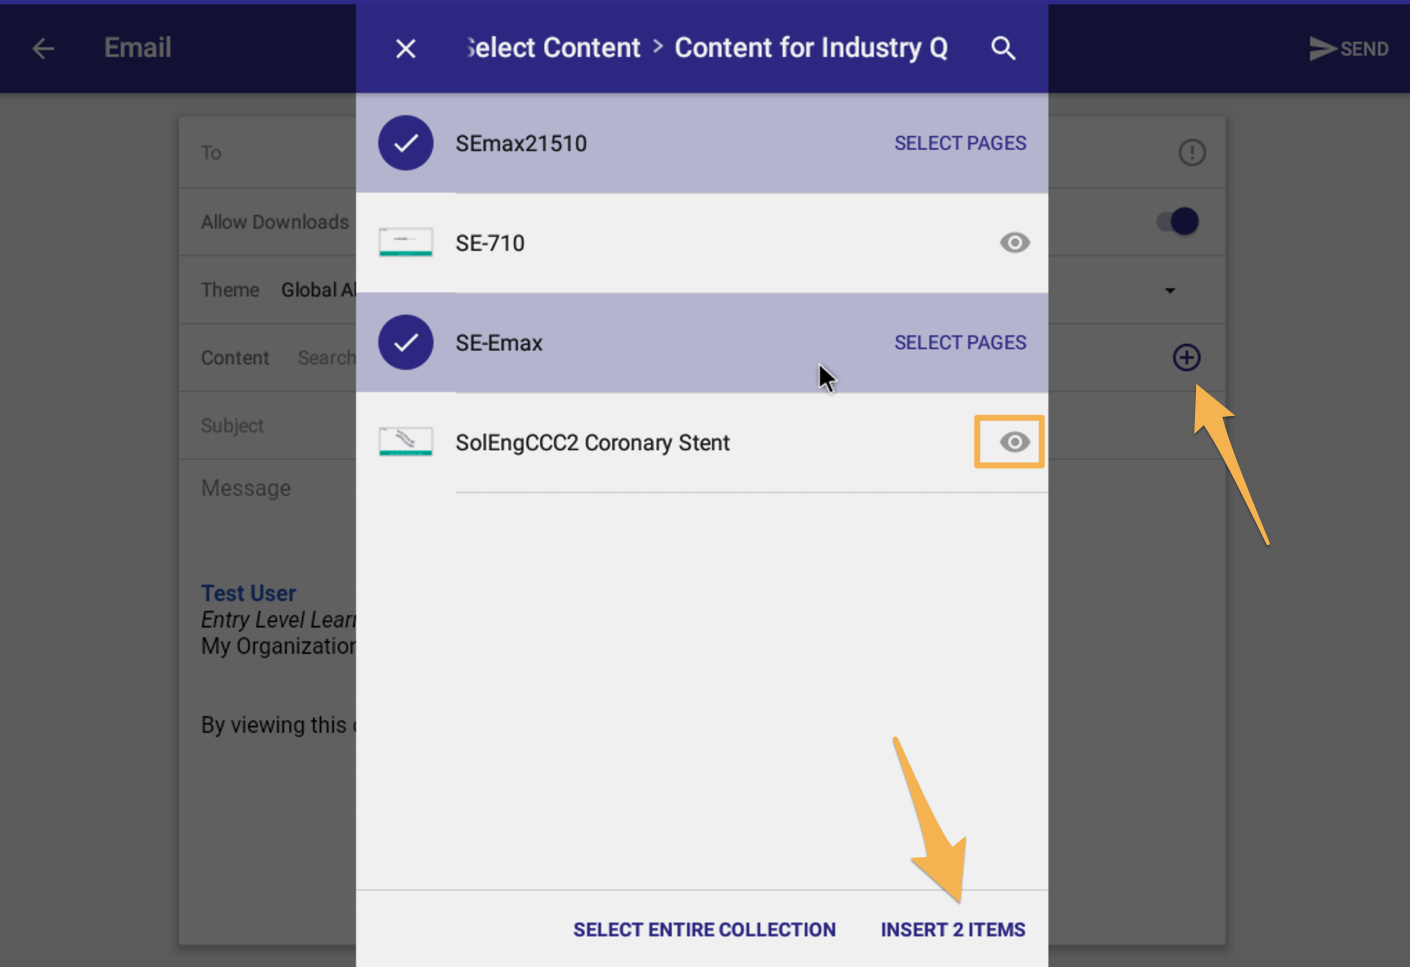1410x967 pixels.
Task: Click the SEND icon to send the email
Action: 1349,47
